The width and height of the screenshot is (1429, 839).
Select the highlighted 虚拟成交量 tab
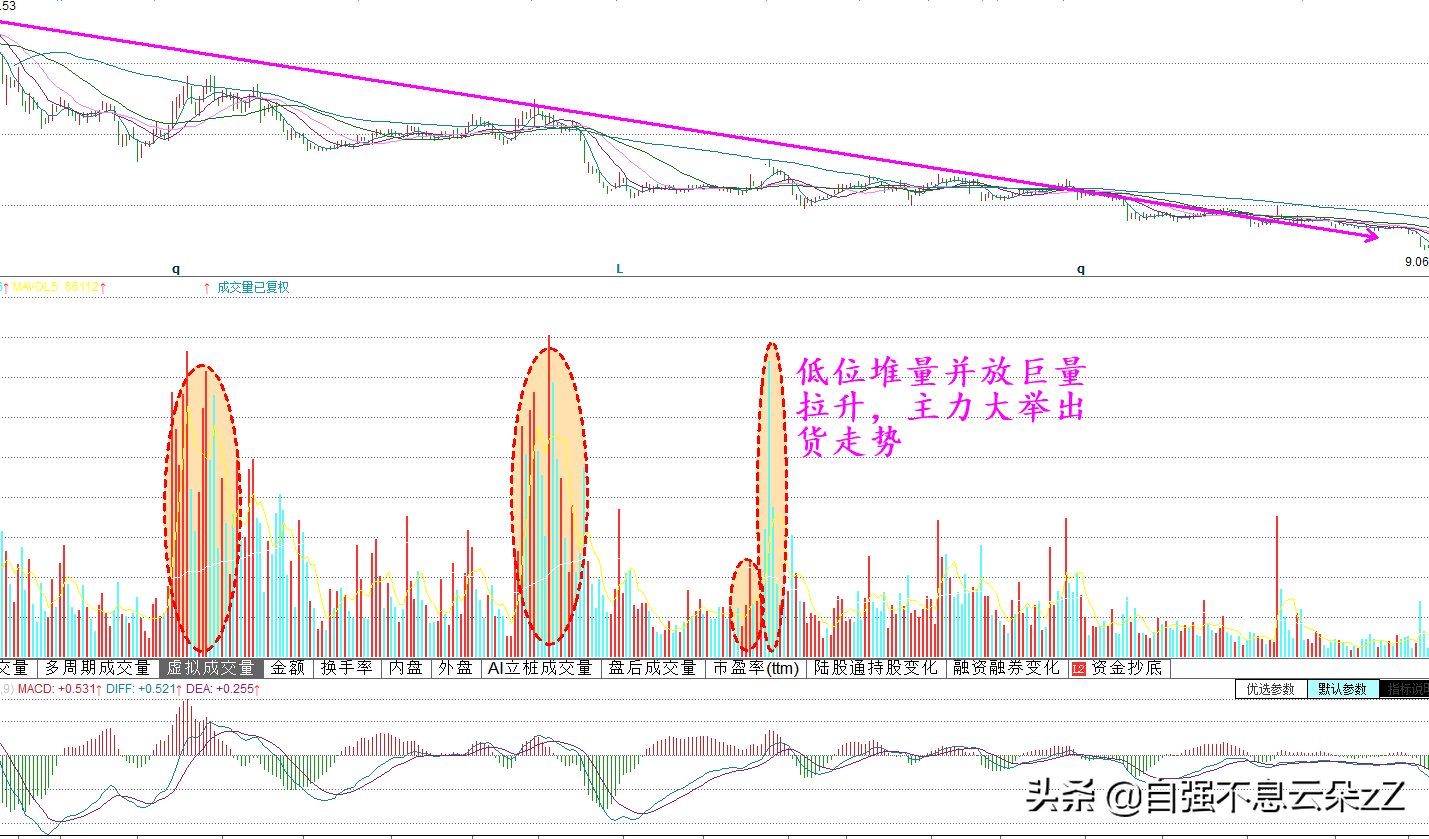coord(210,668)
